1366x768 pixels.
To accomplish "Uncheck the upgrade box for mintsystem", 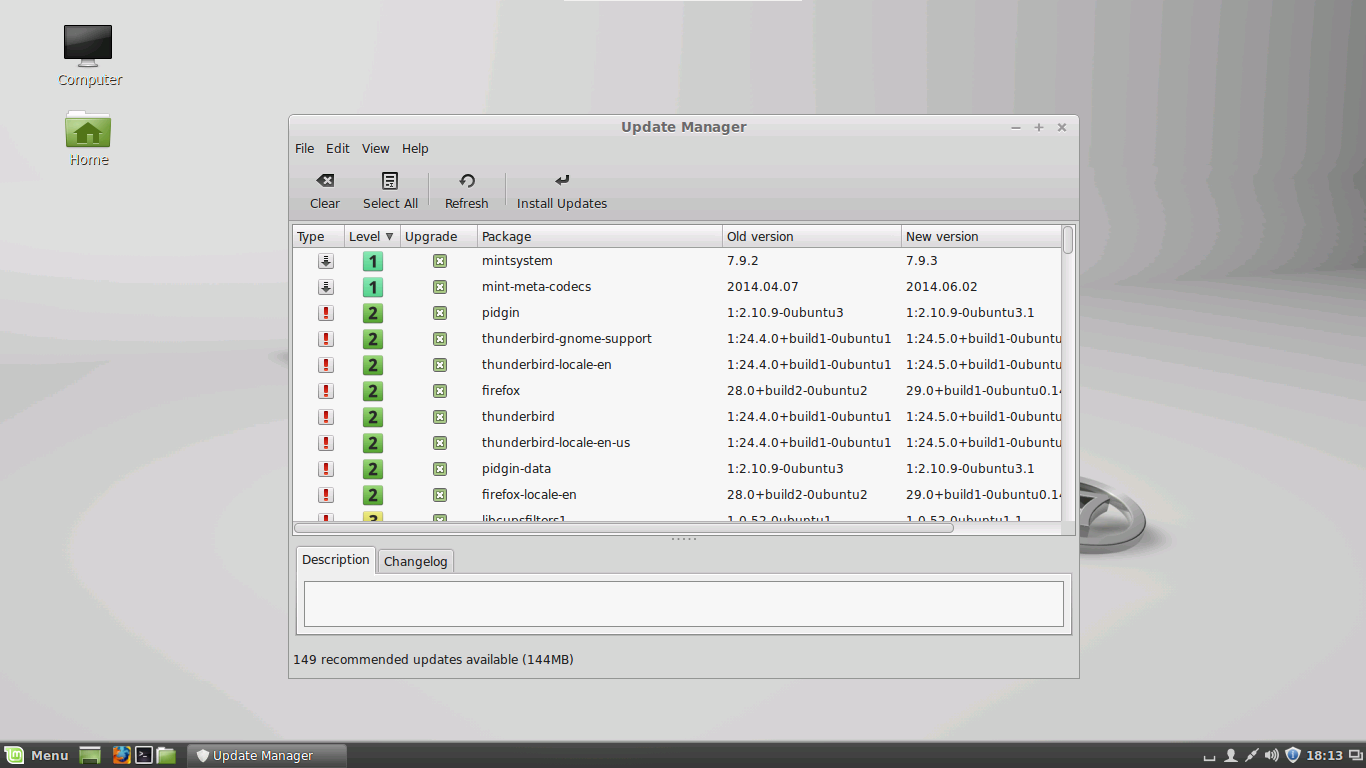I will tap(439, 261).
